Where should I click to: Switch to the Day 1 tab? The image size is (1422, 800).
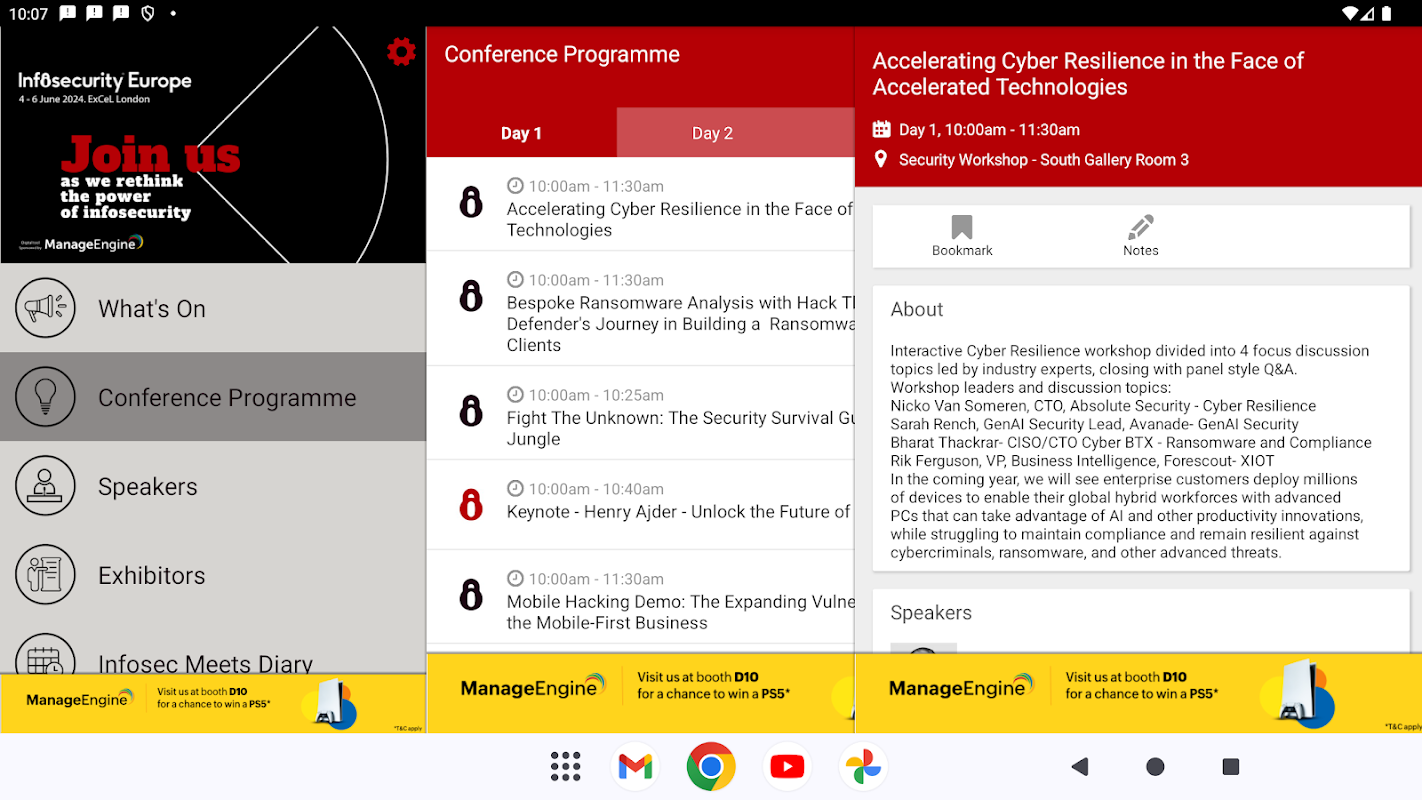tap(521, 133)
